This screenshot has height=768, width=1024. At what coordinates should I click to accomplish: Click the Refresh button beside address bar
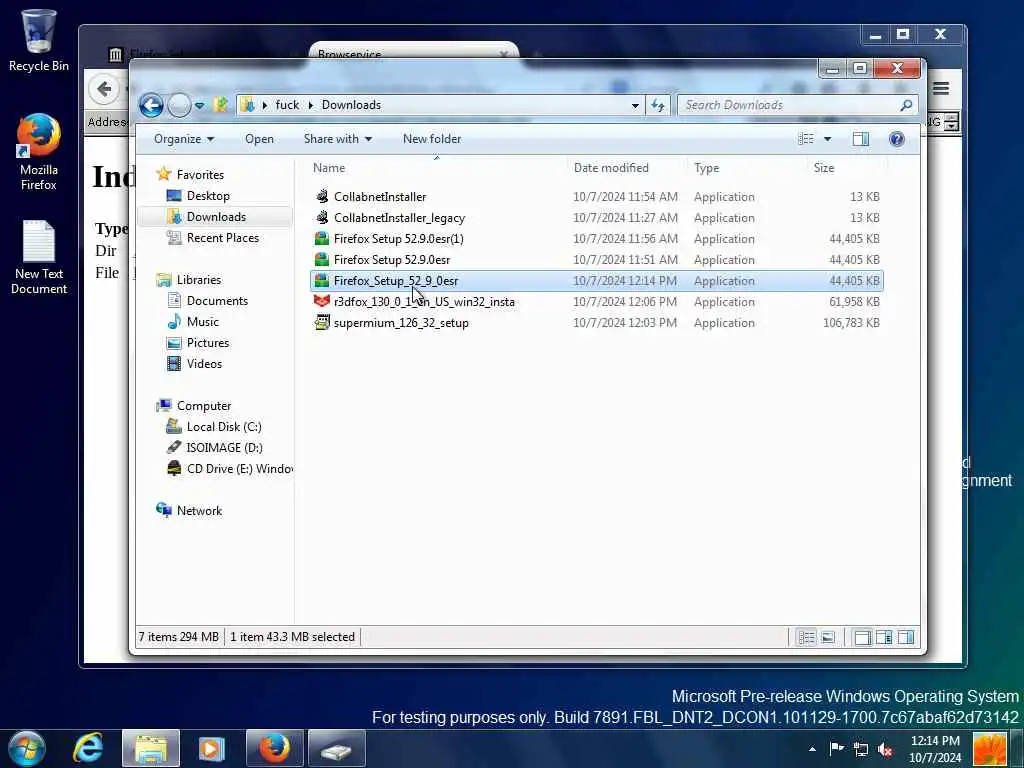coord(658,105)
